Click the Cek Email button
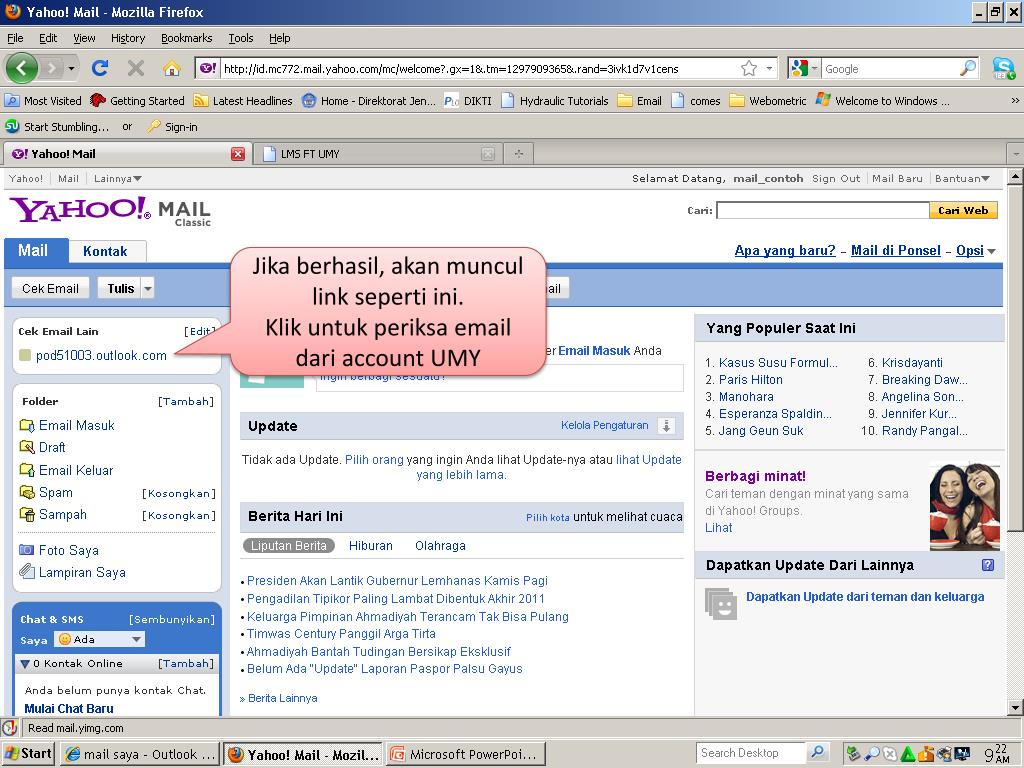The width and height of the screenshot is (1024, 768). pos(50,288)
